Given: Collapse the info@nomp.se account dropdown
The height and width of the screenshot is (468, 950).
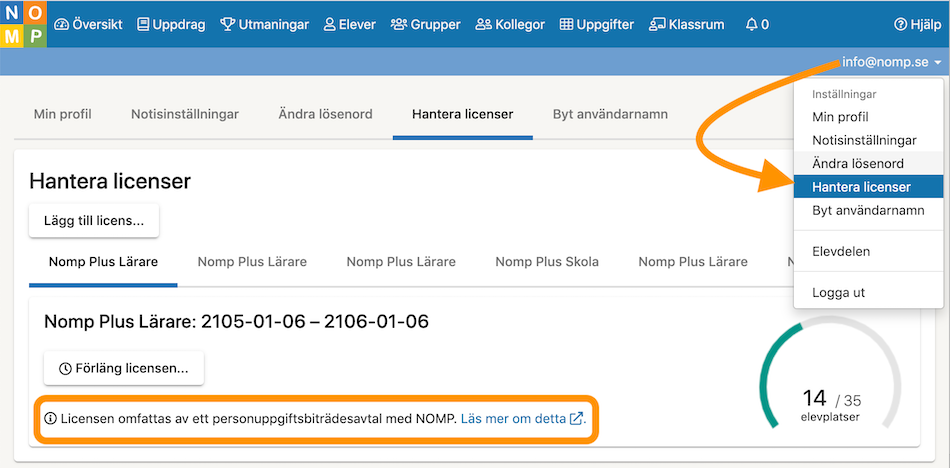Looking at the screenshot, I should pyautogui.click(x=891, y=62).
